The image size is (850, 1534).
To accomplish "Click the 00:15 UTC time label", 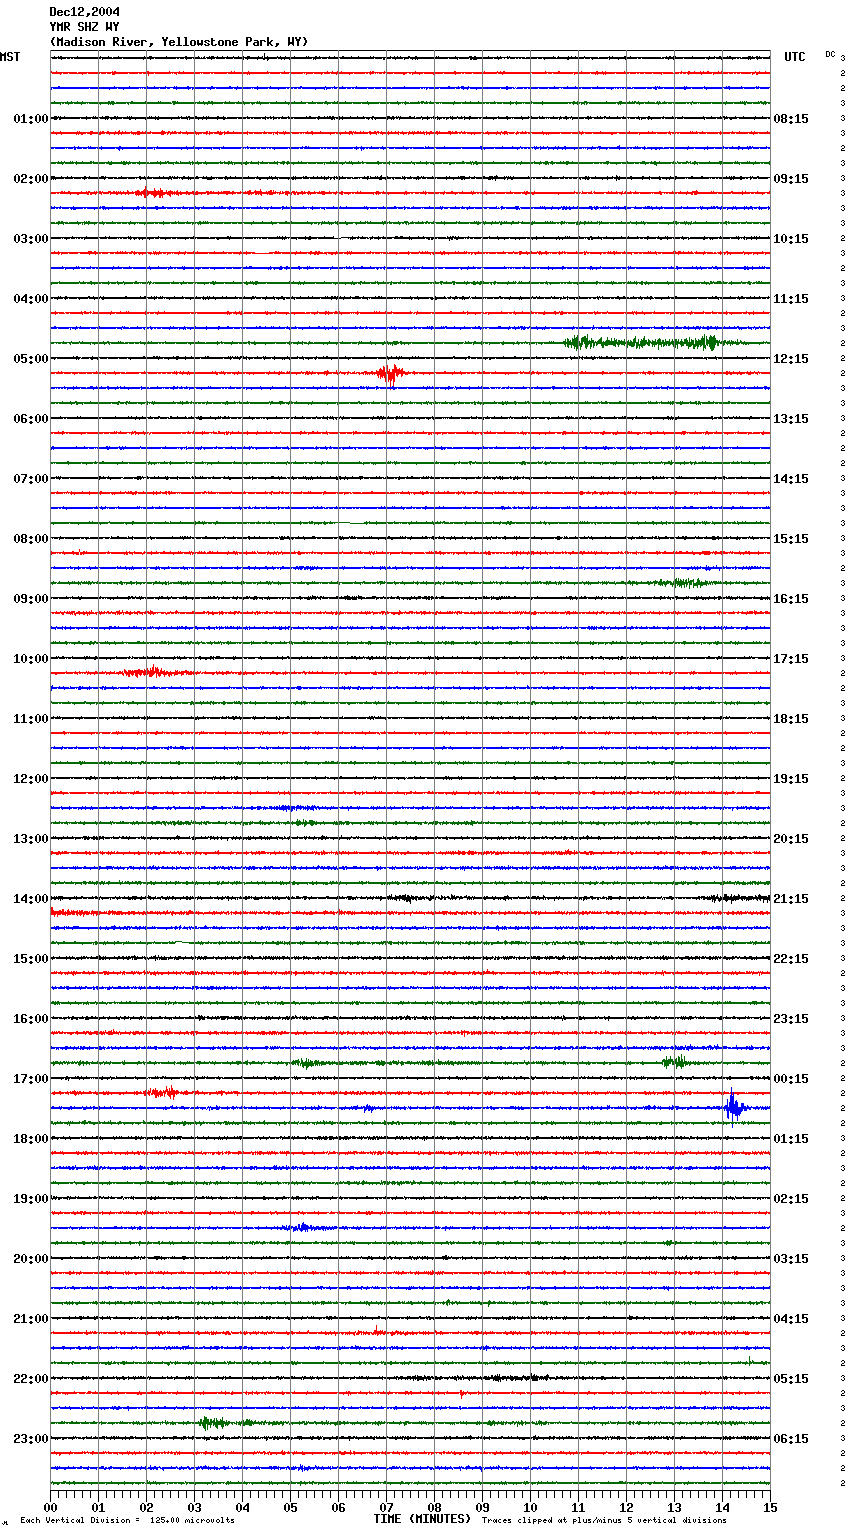I will tap(791, 1079).
